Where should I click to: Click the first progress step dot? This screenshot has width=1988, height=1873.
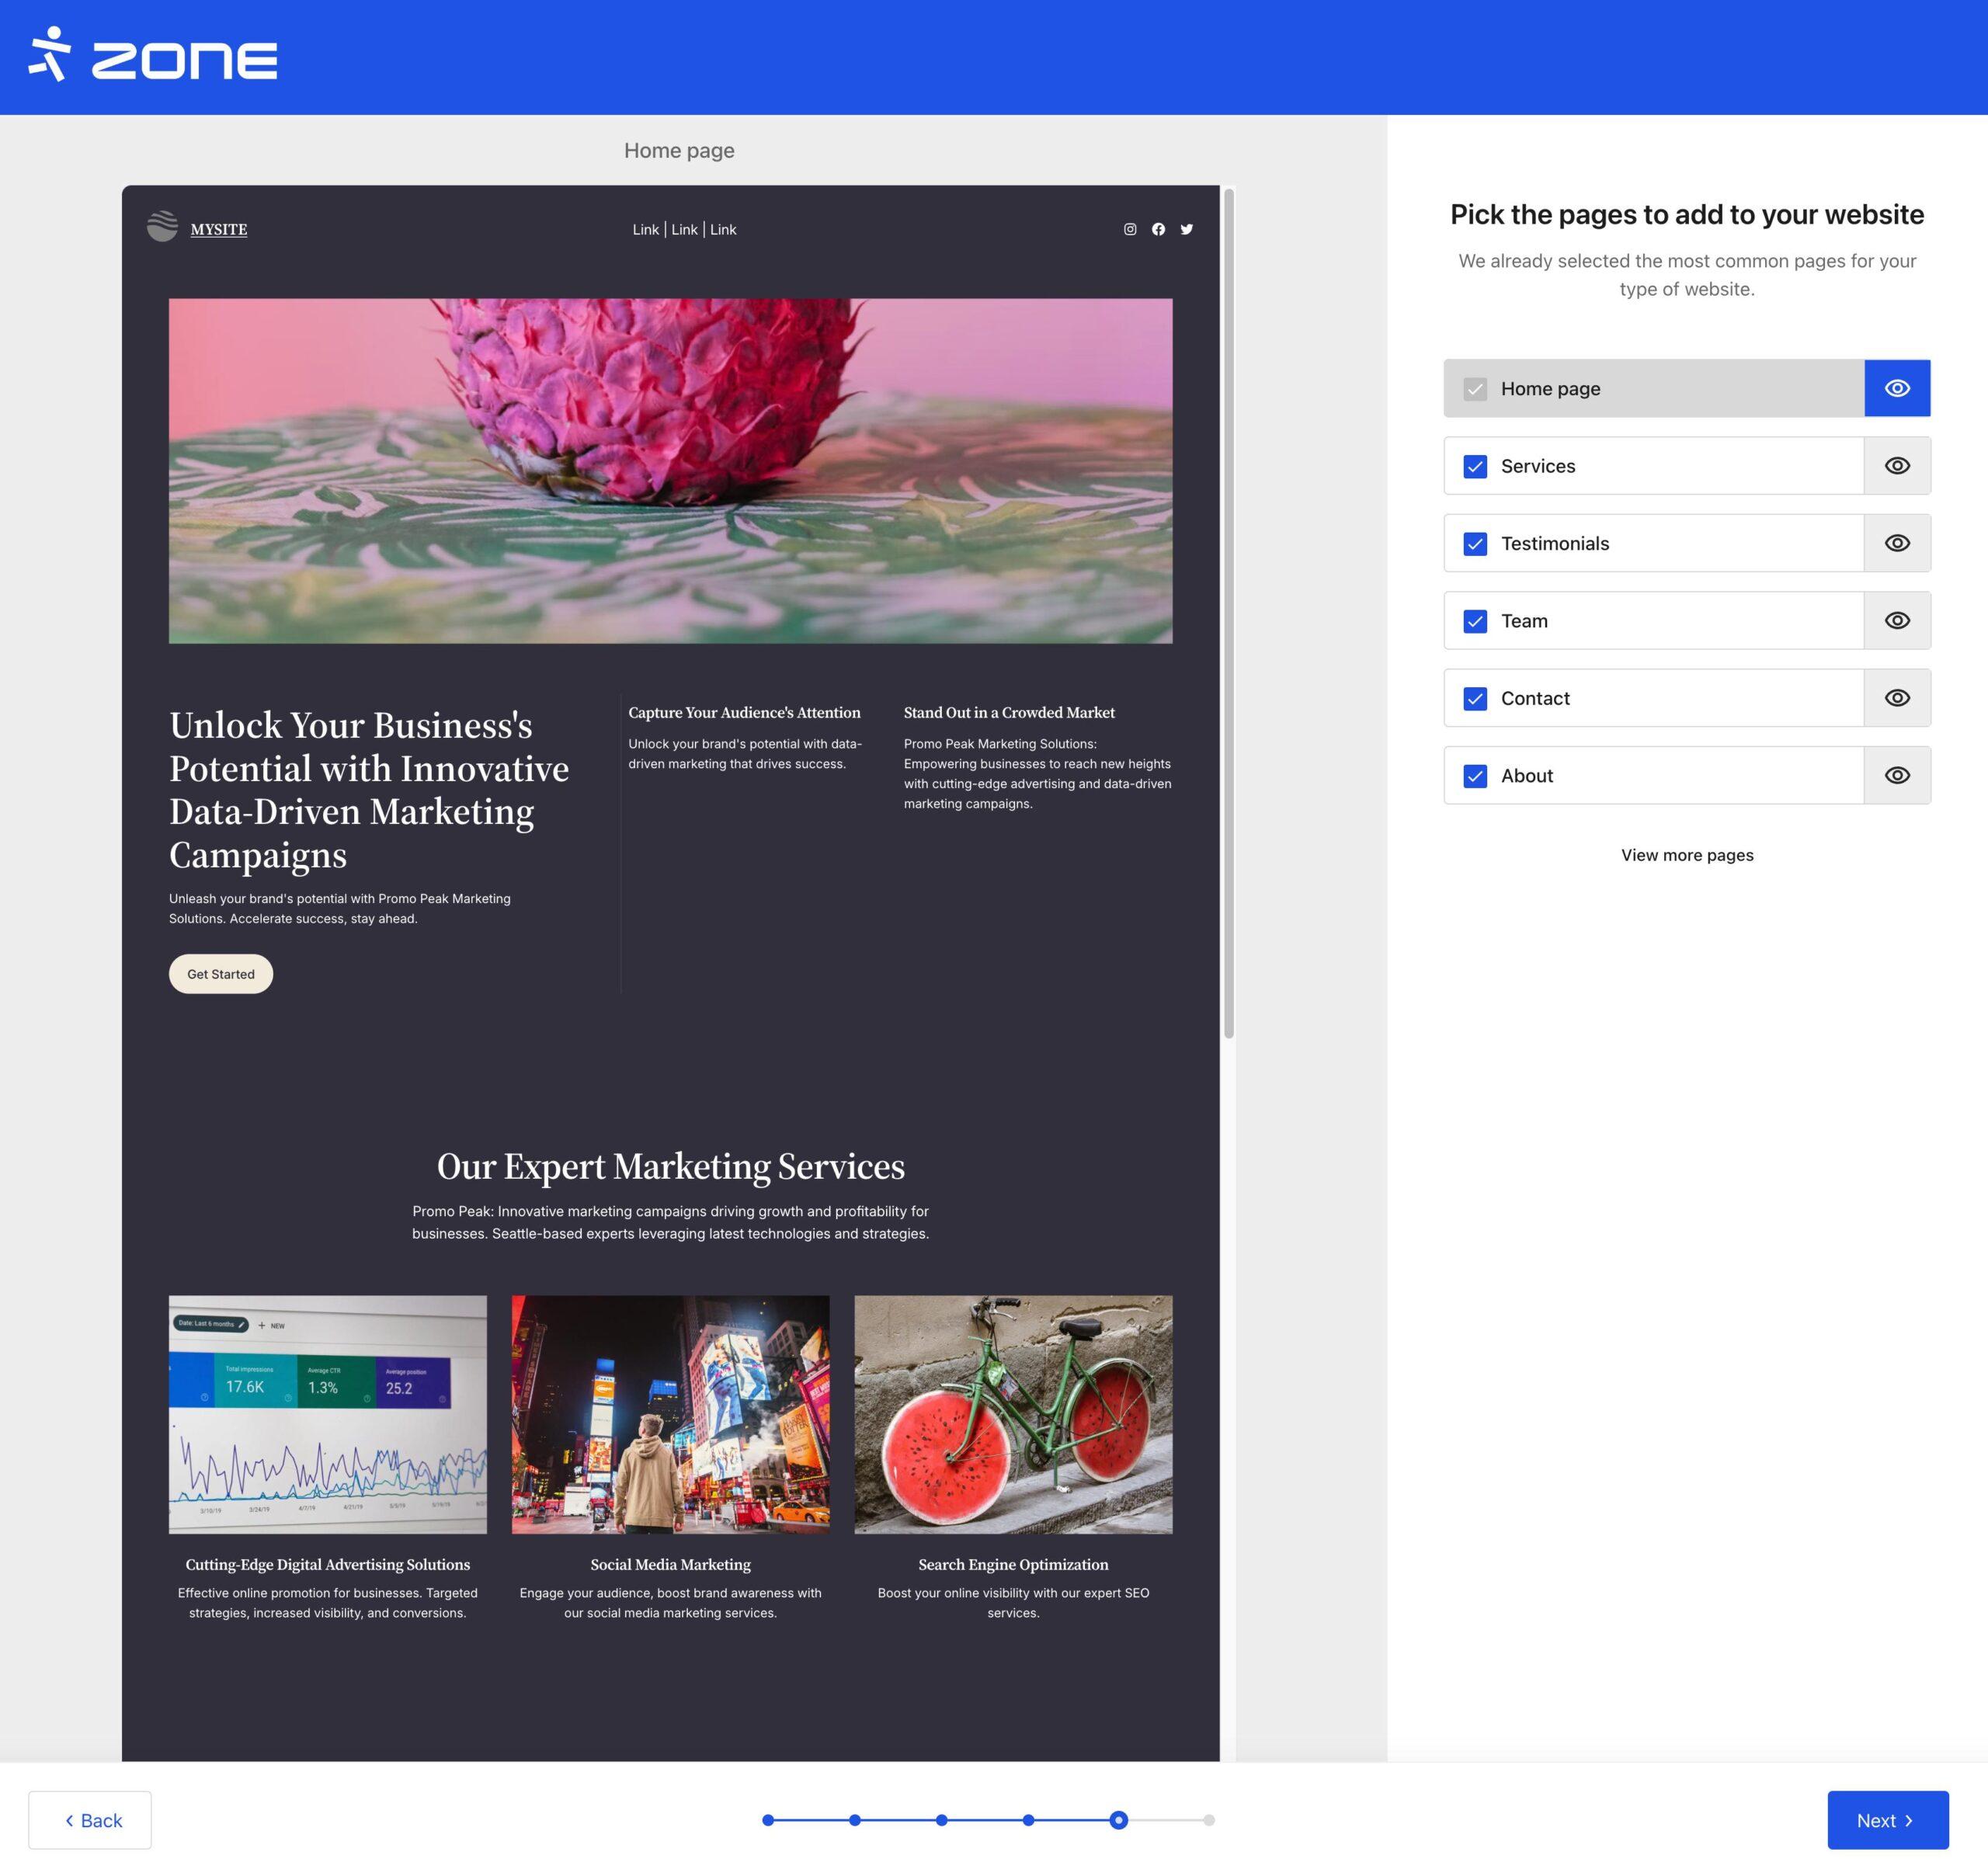(x=767, y=1820)
